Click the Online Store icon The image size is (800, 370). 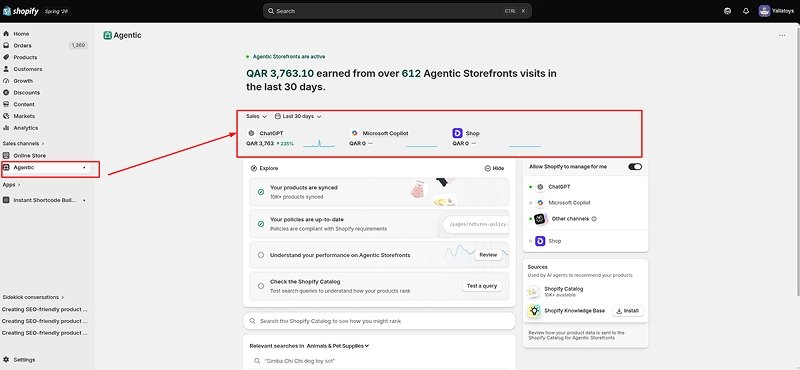[x=6, y=155]
